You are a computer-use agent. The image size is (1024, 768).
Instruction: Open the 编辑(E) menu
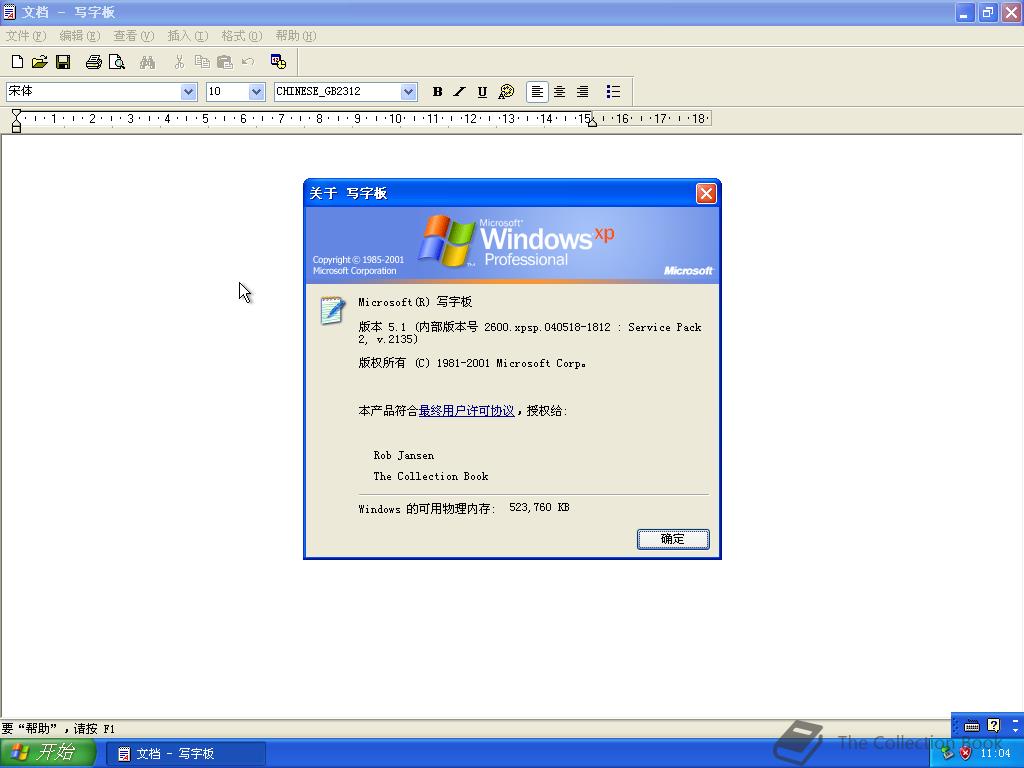80,36
